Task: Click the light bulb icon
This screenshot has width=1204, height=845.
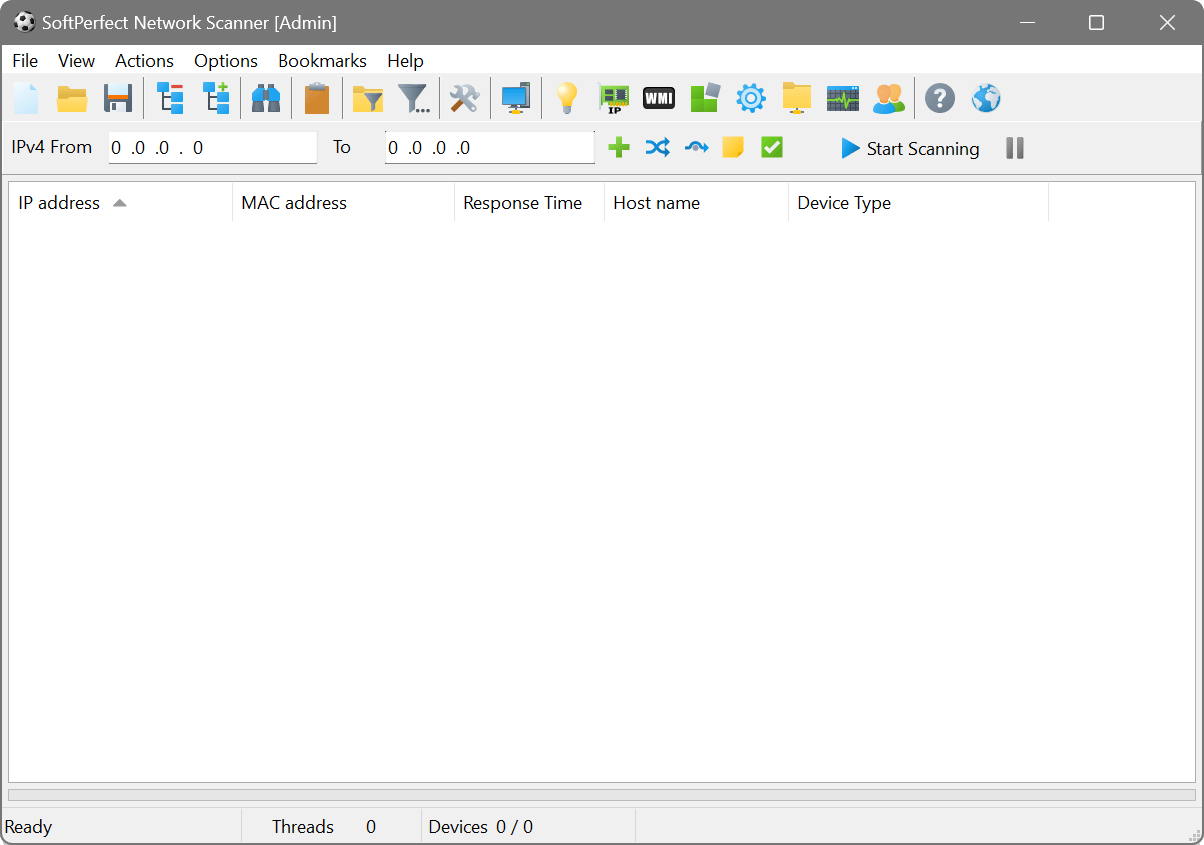Action: (567, 98)
